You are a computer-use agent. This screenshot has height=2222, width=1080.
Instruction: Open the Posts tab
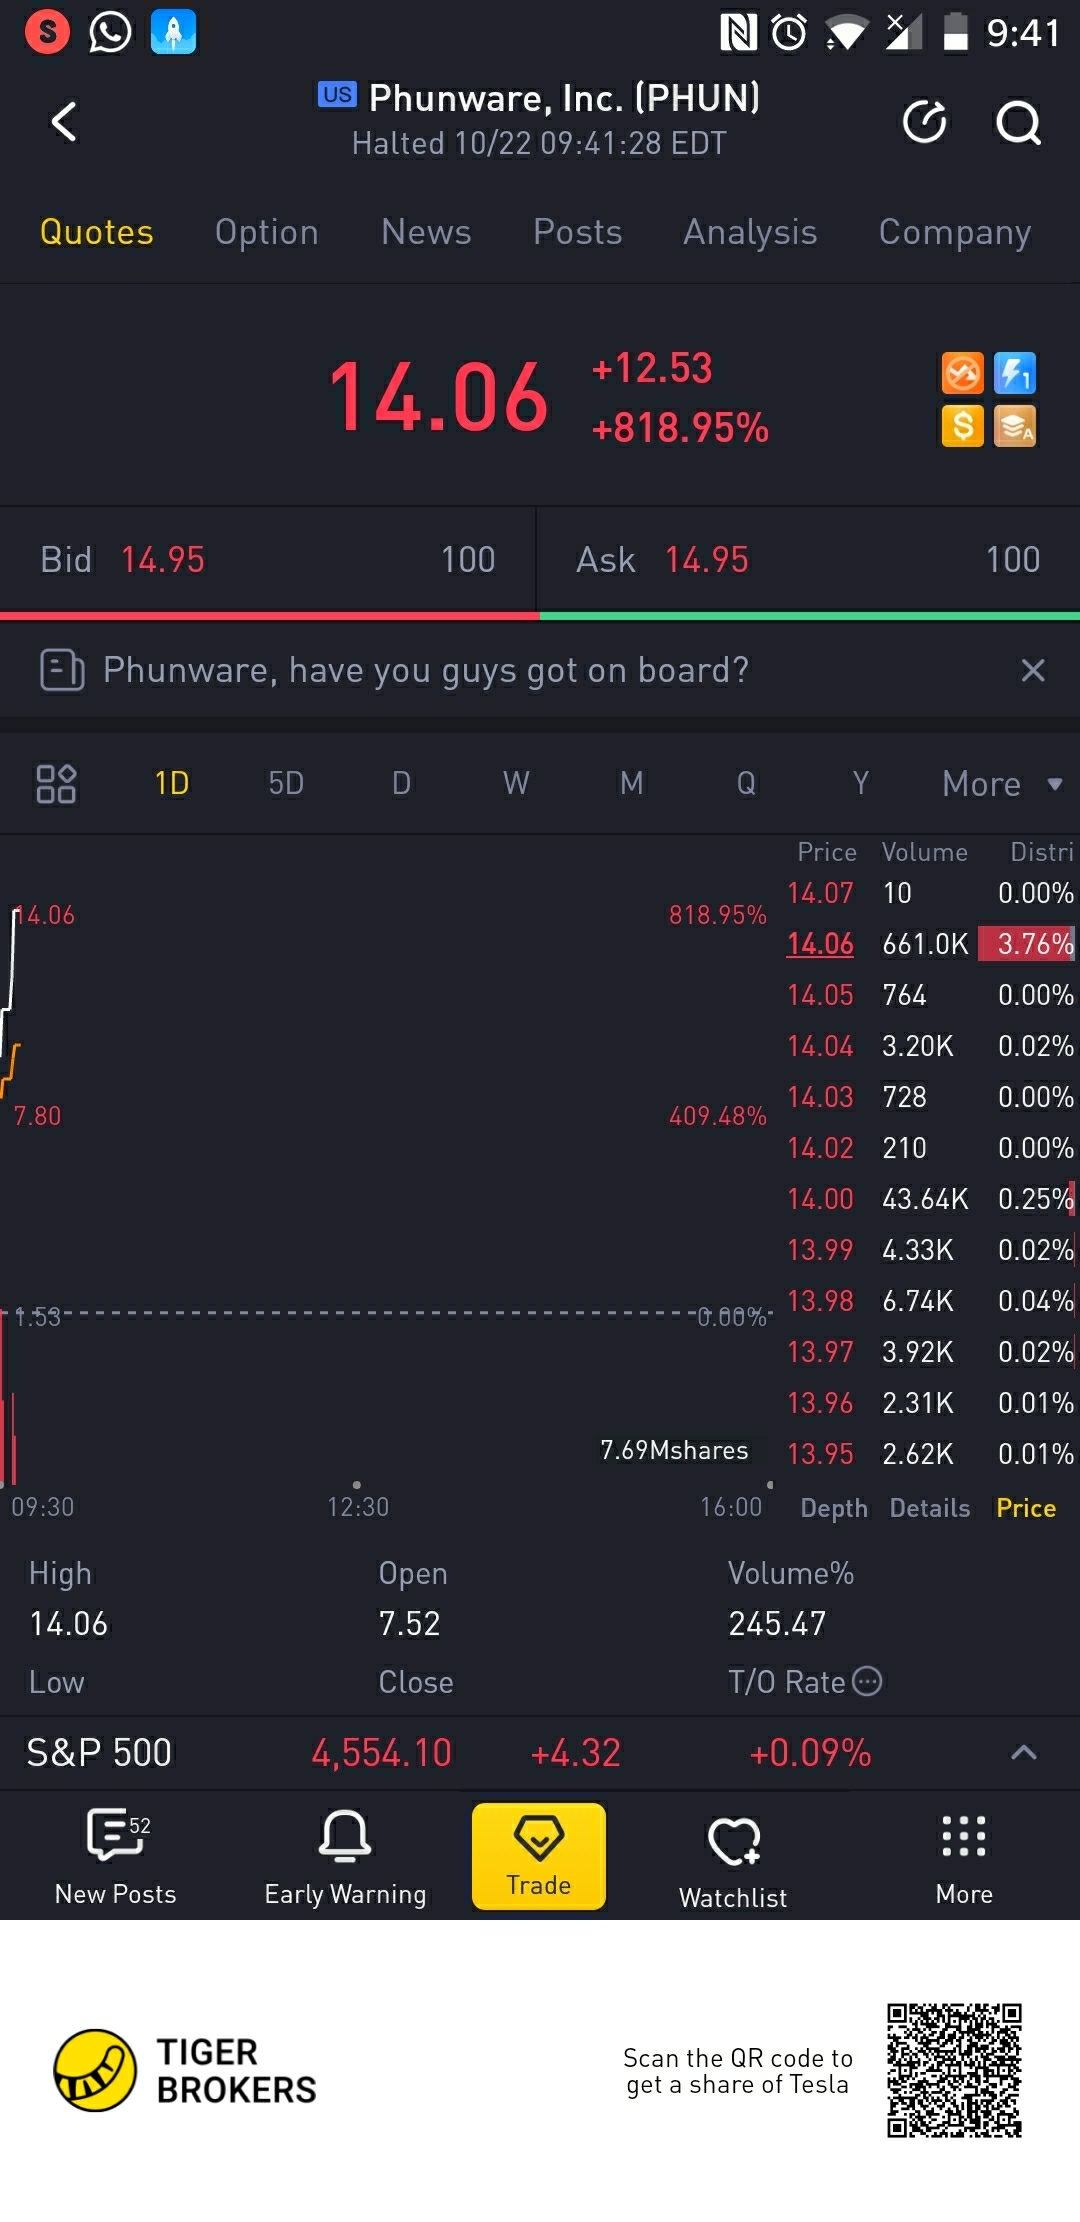[x=578, y=232]
